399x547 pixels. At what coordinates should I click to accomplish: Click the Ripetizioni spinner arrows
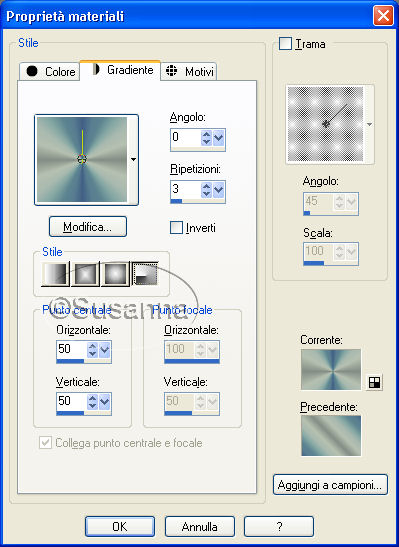pyautogui.click(x=206, y=189)
